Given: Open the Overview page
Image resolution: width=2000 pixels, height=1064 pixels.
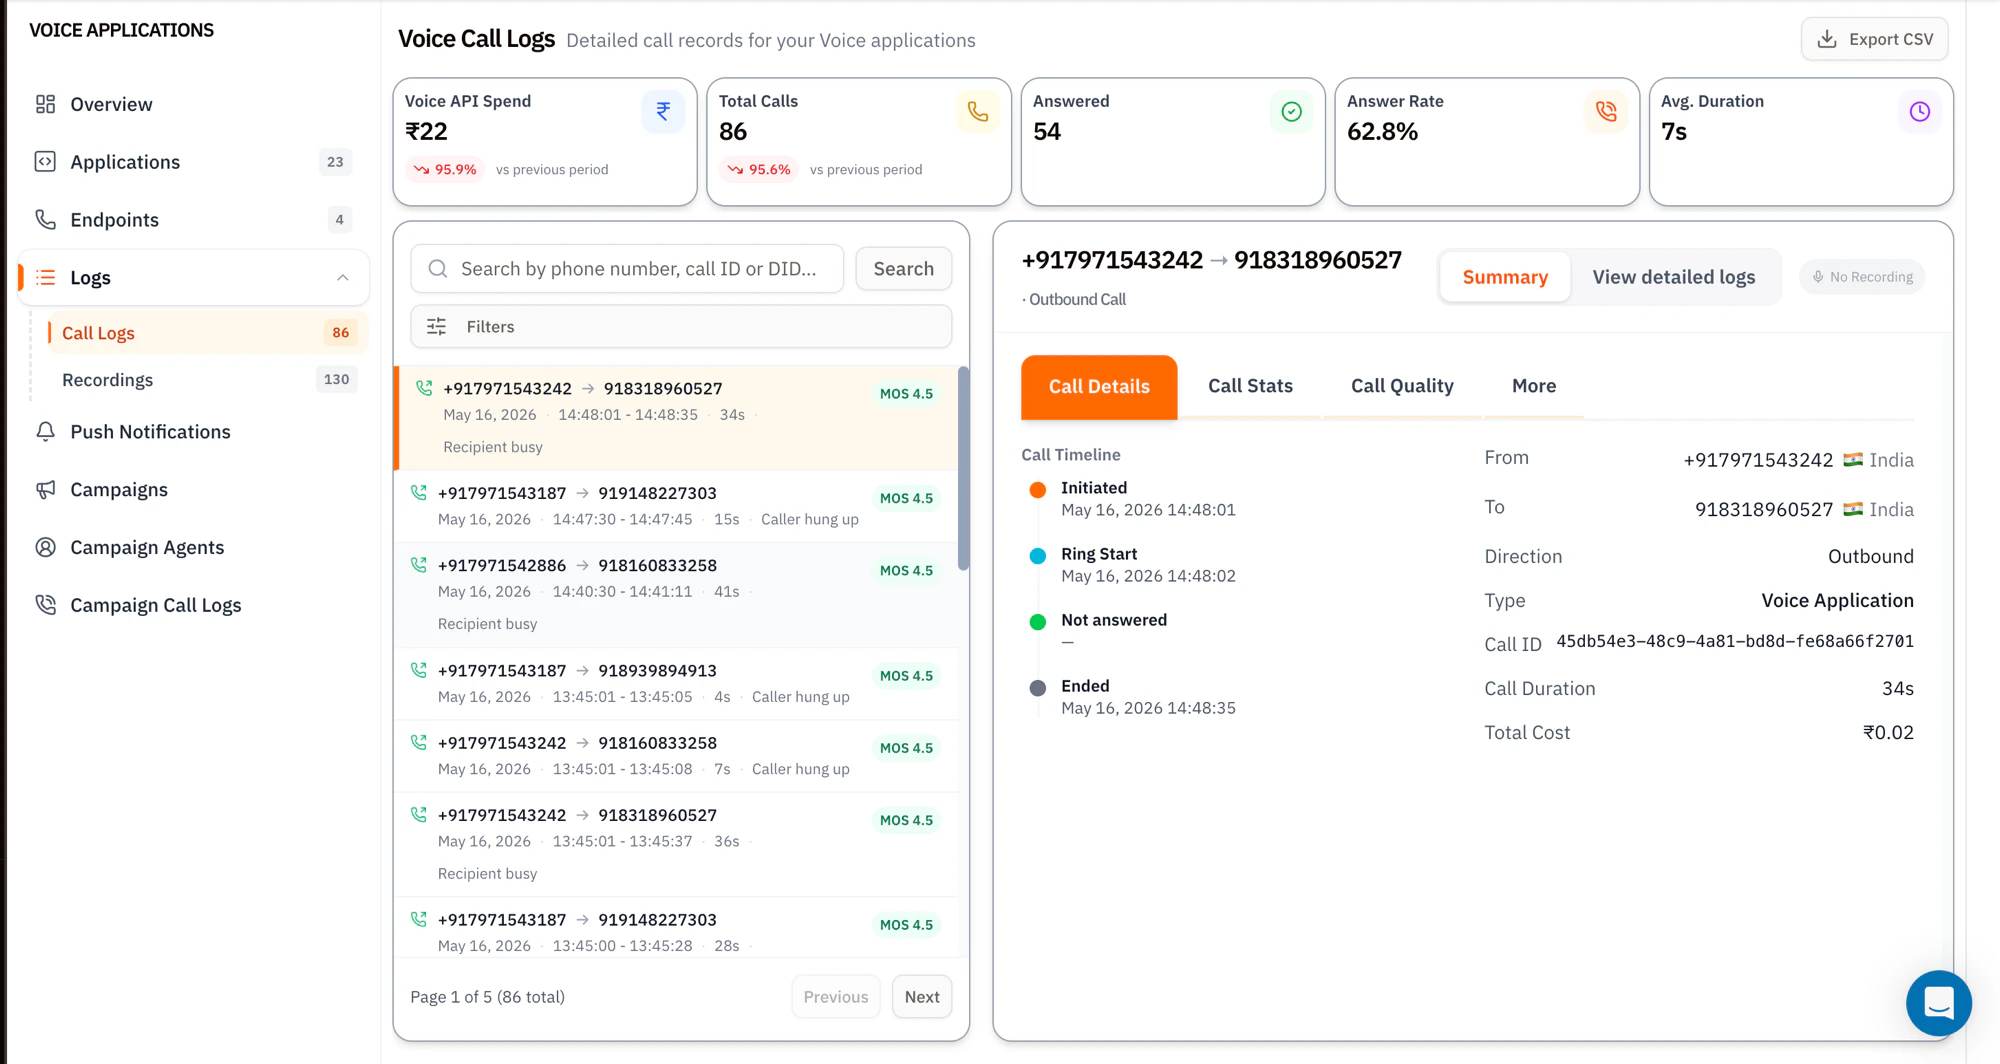Looking at the screenshot, I should 194,104.
